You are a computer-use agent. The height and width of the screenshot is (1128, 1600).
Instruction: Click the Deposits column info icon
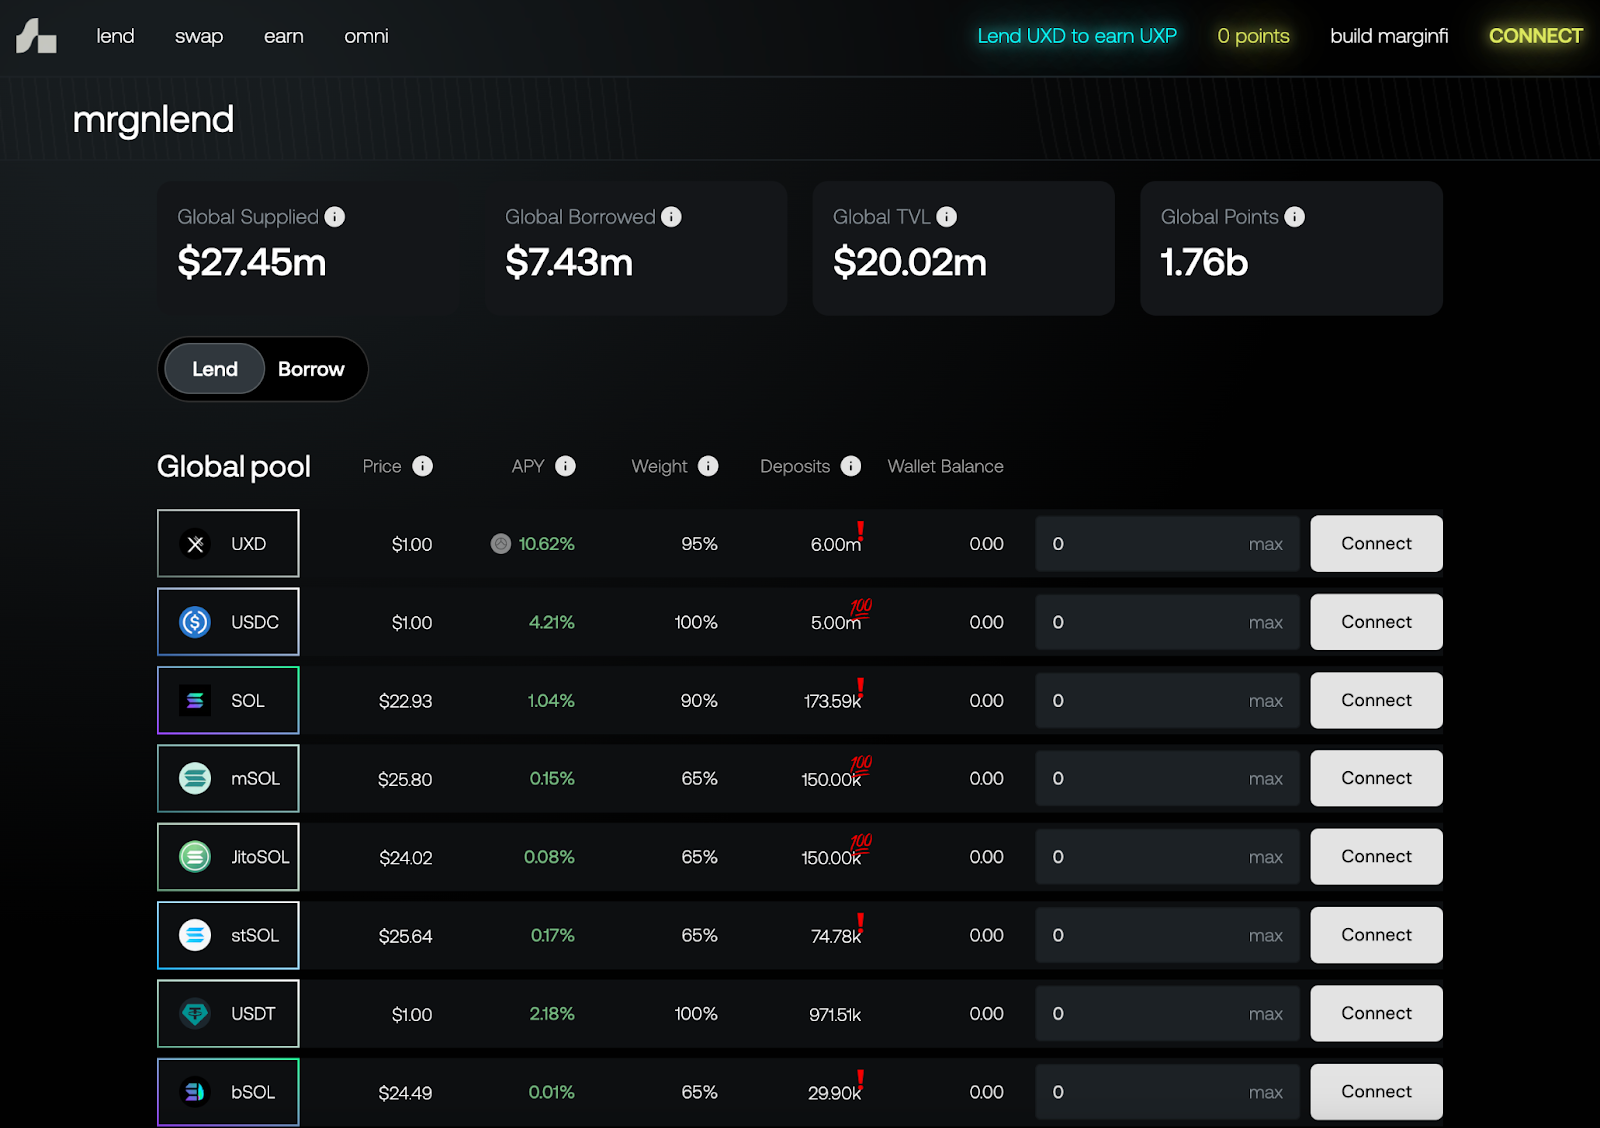click(x=851, y=466)
